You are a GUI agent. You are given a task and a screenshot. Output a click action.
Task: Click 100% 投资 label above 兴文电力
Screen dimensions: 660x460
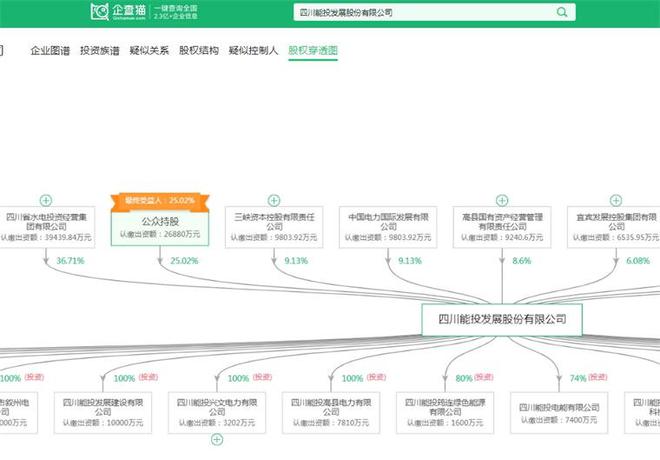pos(250,378)
